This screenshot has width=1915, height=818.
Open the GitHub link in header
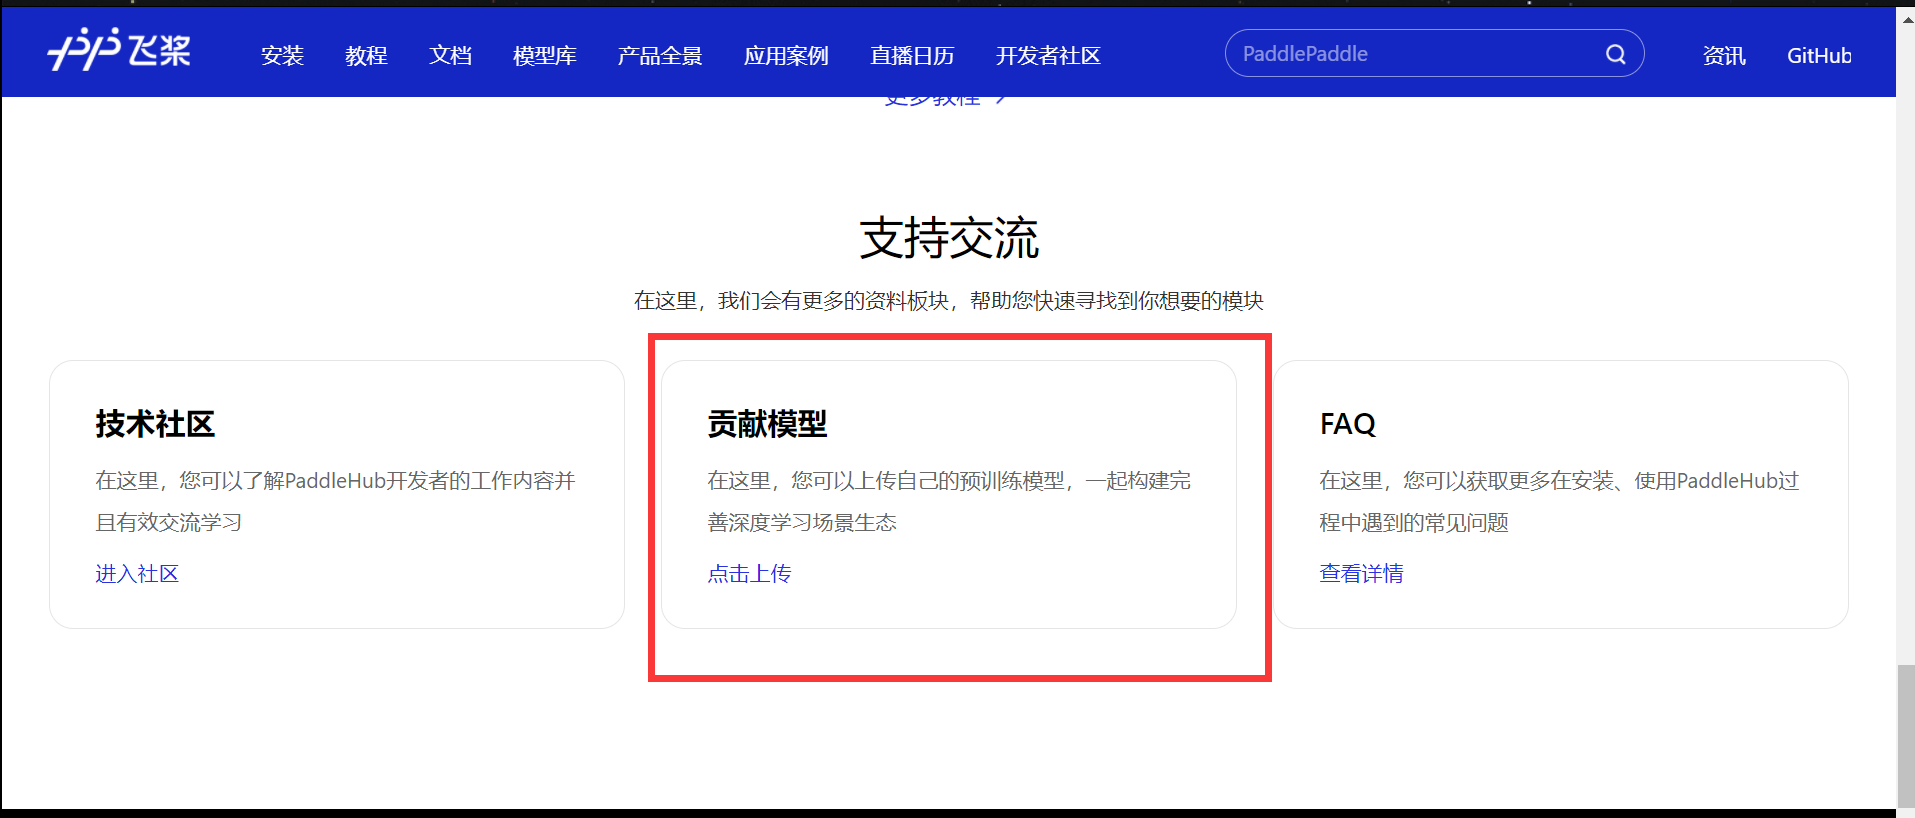point(1819,56)
